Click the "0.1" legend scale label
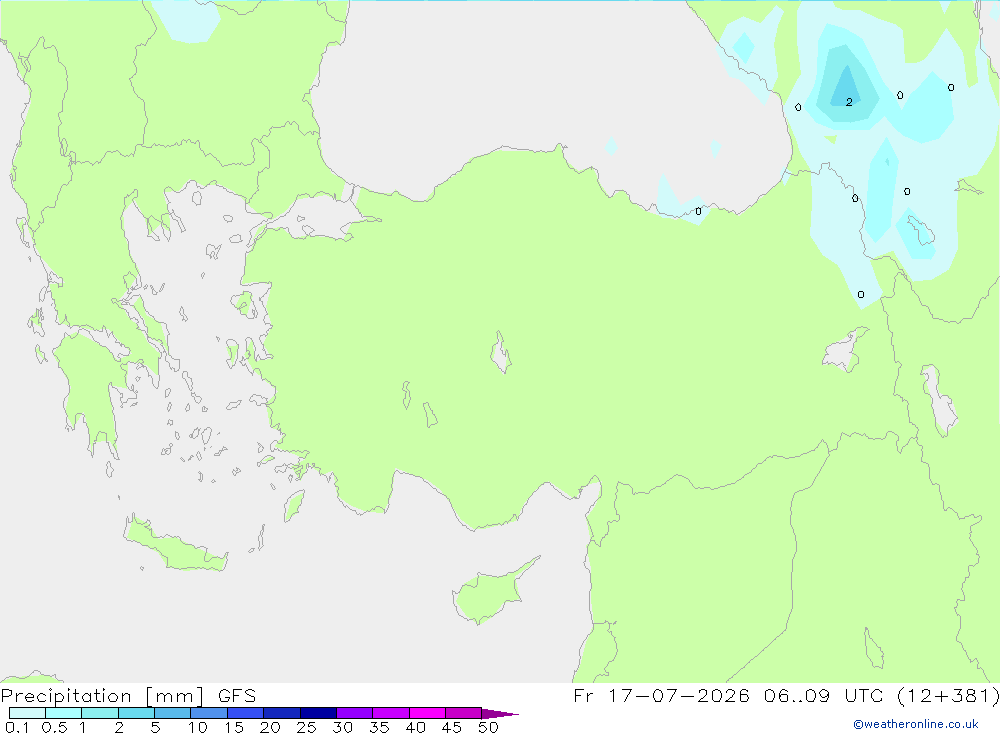 (17, 727)
